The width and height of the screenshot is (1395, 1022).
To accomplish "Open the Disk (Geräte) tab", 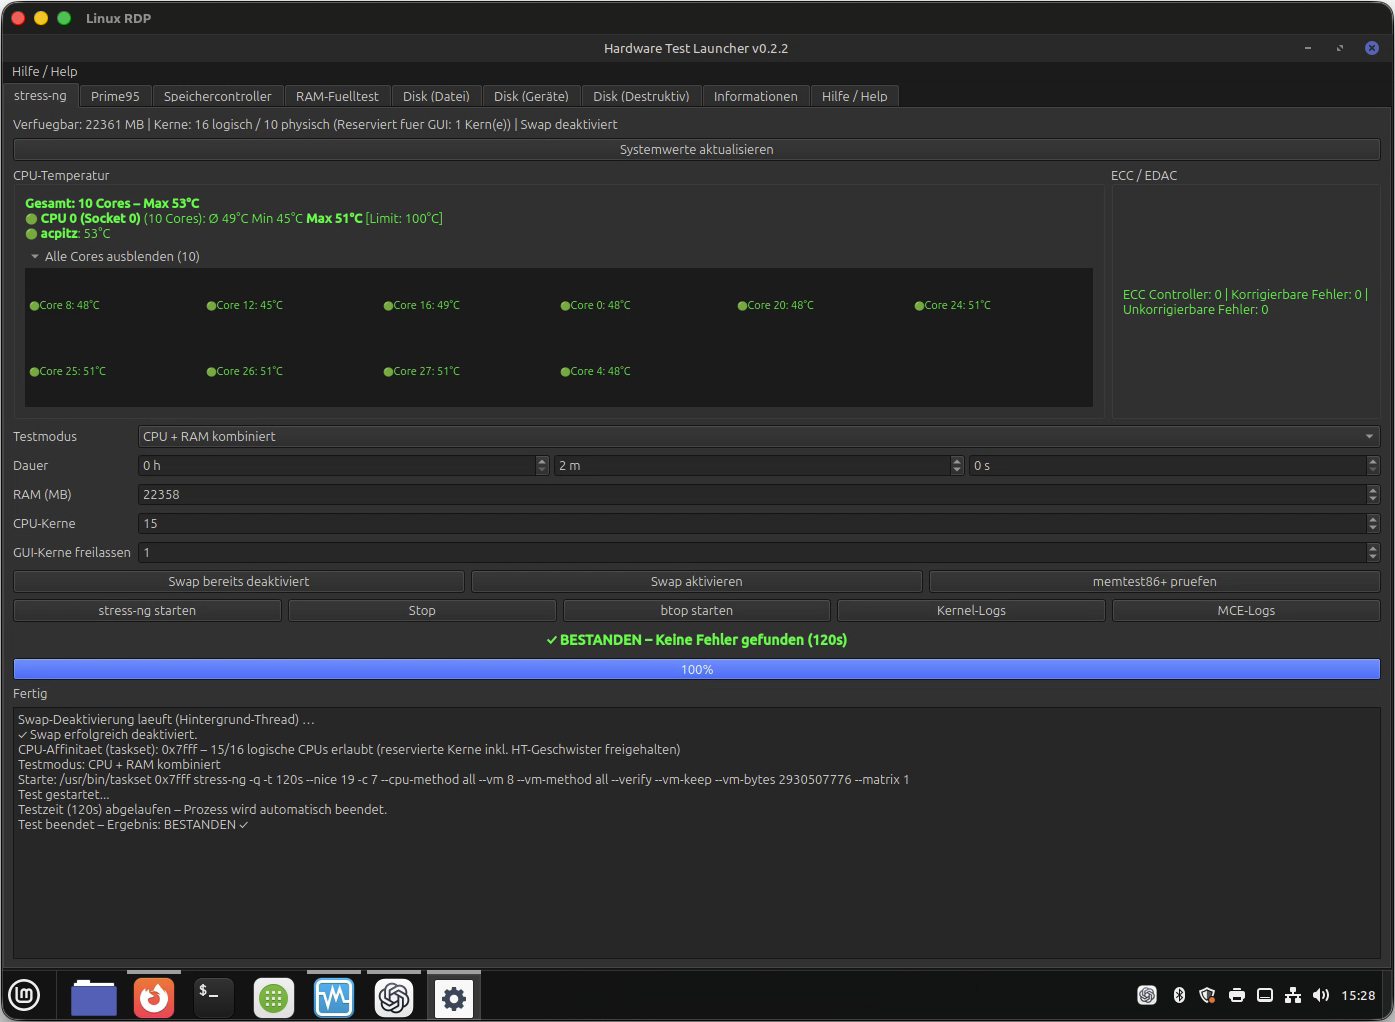I will (x=531, y=96).
